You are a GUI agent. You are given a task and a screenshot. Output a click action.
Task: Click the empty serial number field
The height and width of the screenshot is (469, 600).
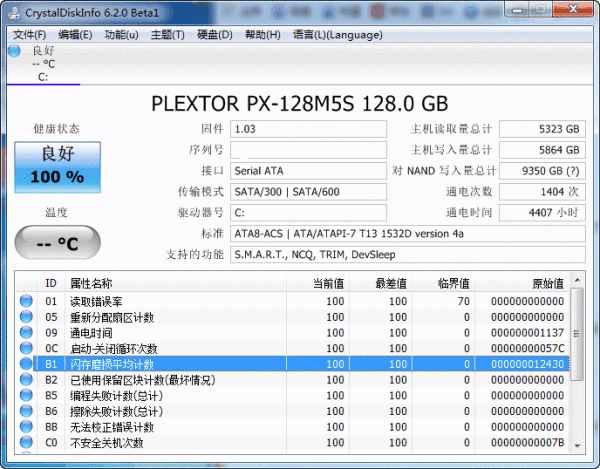(308, 150)
